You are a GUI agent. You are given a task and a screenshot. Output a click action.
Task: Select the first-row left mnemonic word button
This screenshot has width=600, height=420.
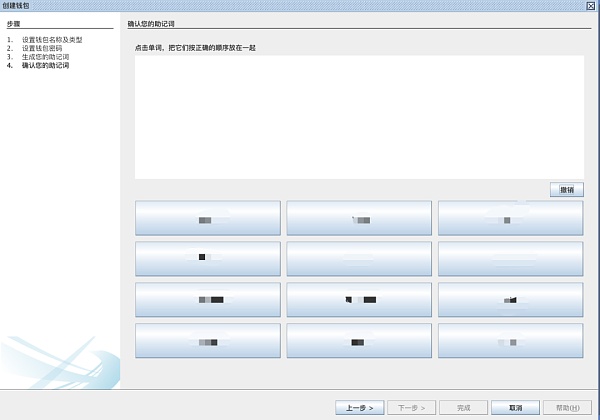click(207, 218)
